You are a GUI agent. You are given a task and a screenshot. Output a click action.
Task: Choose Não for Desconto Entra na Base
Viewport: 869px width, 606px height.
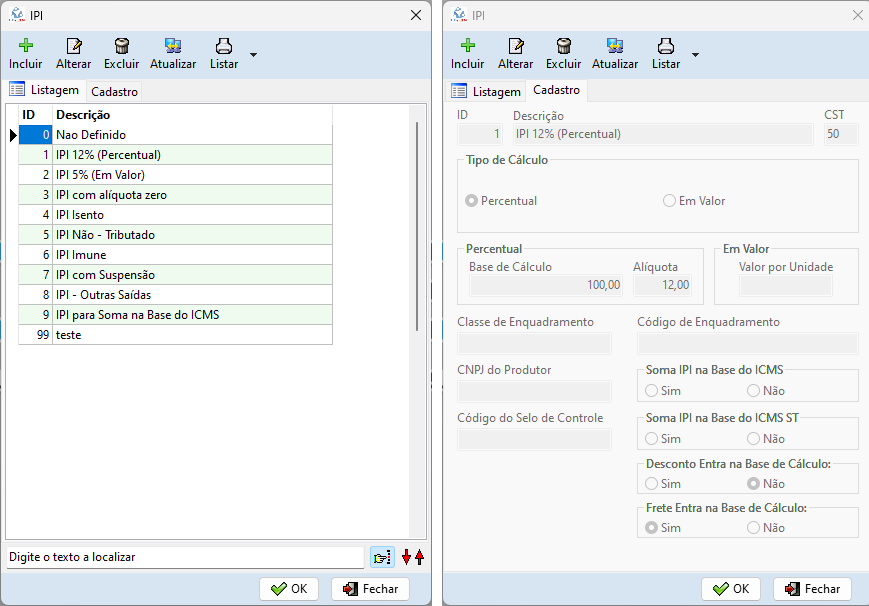[753, 483]
